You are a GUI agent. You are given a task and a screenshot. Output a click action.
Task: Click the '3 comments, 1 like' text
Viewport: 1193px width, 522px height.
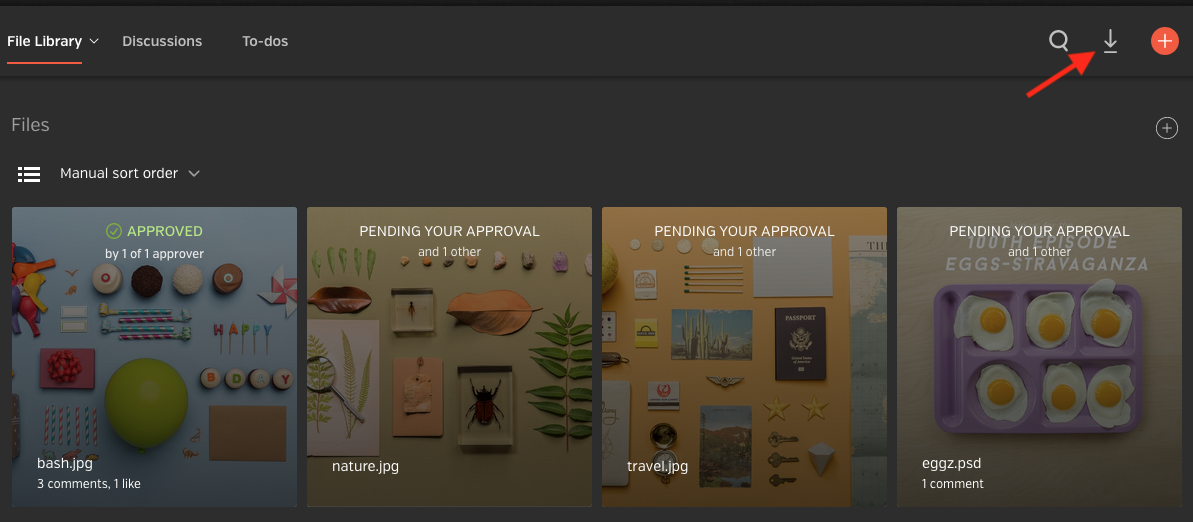click(88, 483)
